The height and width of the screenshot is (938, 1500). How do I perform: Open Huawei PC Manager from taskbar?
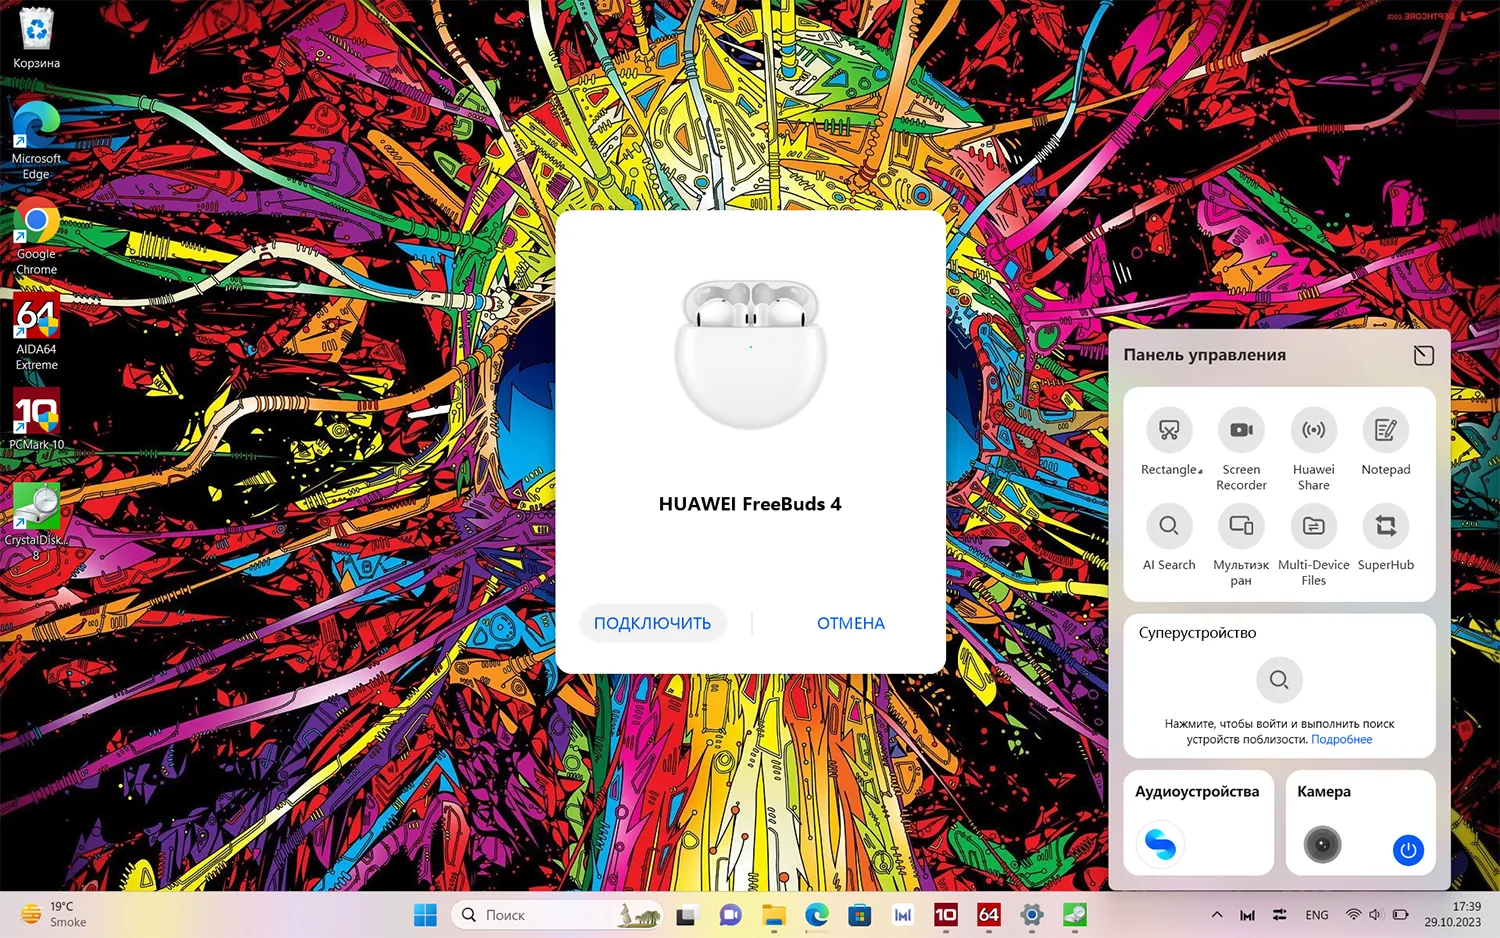(x=903, y=915)
